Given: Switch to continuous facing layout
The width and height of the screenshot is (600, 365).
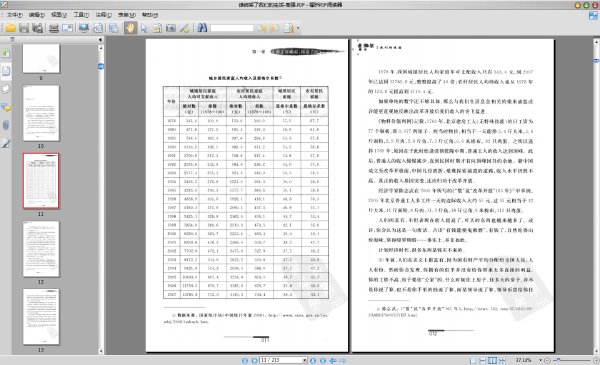Looking at the screenshot, I should (502, 360).
